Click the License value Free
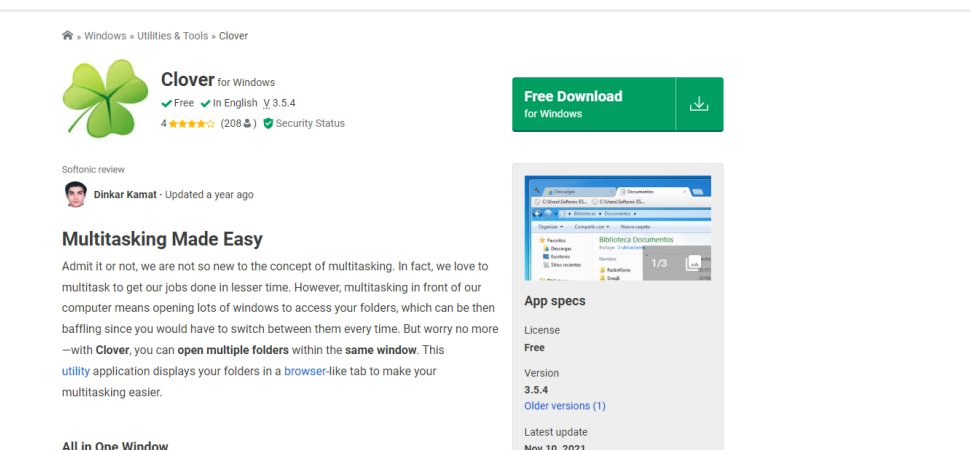The height and width of the screenshot is (450, 970). coord(534,348)
